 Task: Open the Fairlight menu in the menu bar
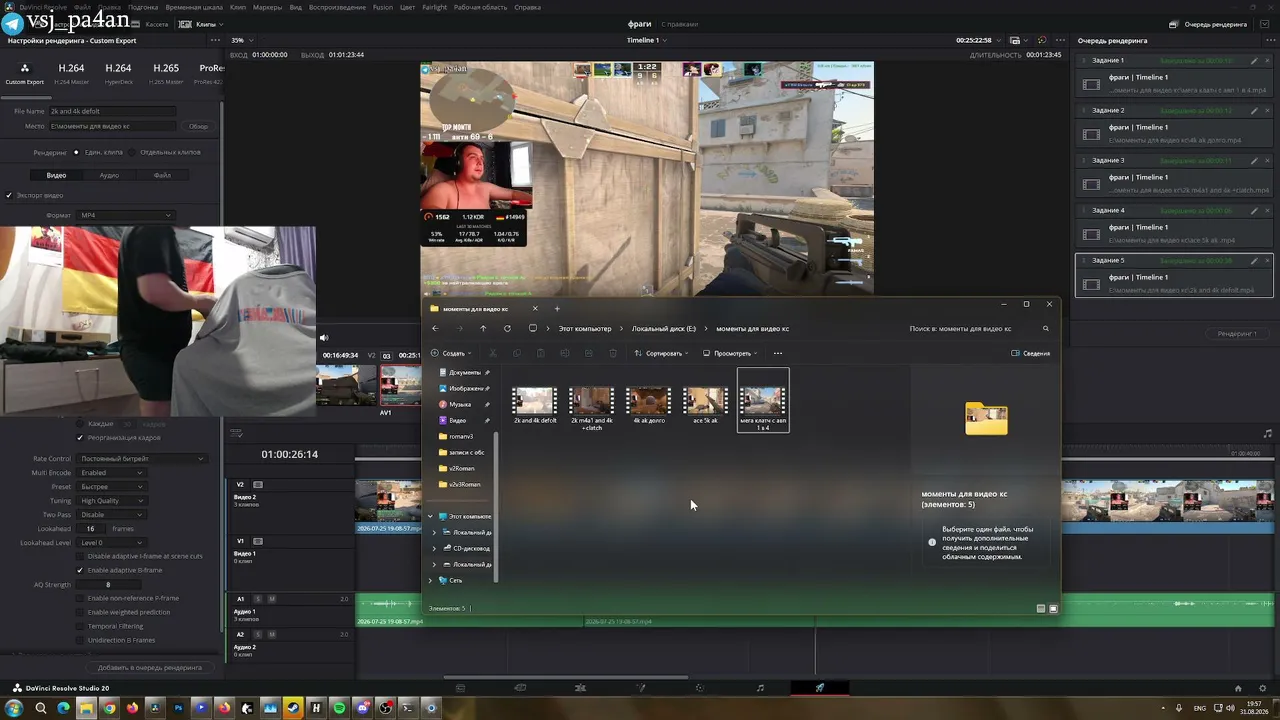(x=435, y=7)
